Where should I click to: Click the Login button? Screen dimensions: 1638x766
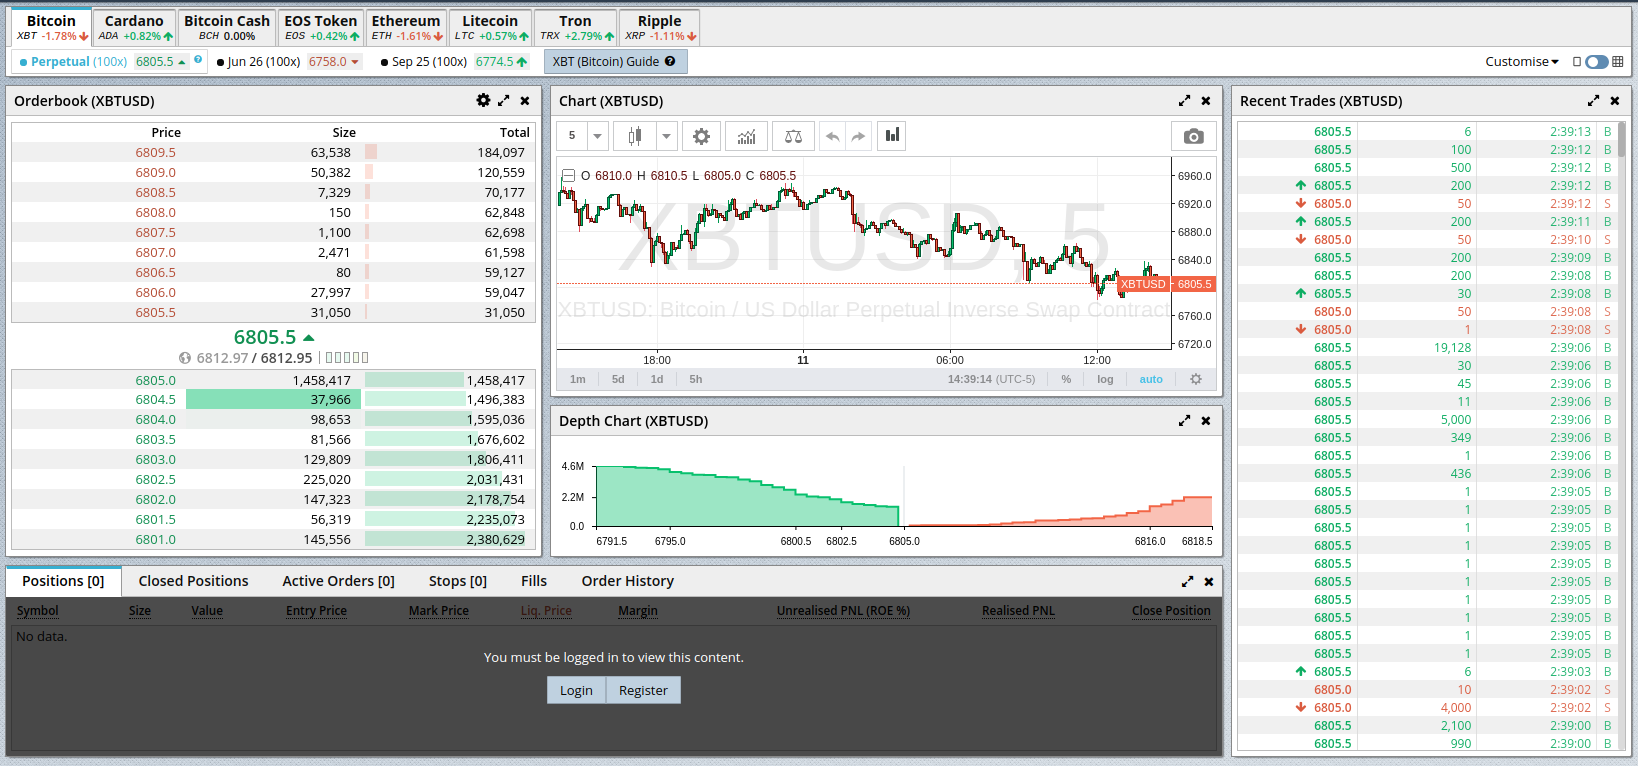pos(576,690)
